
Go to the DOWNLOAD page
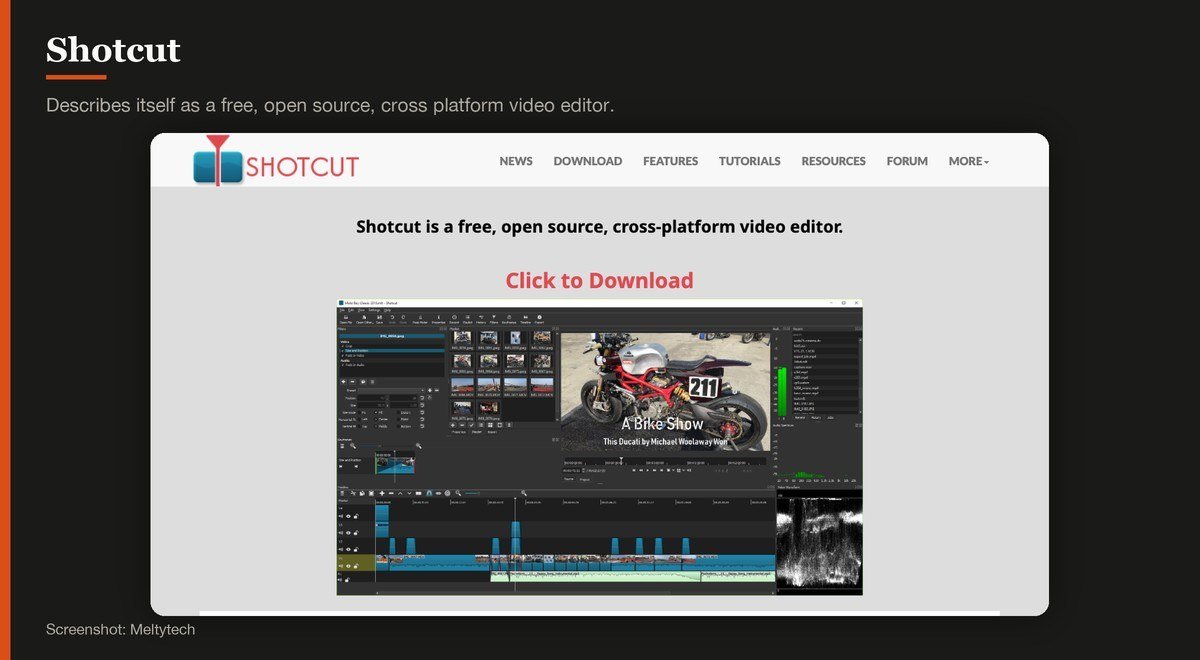coord(588,161)
